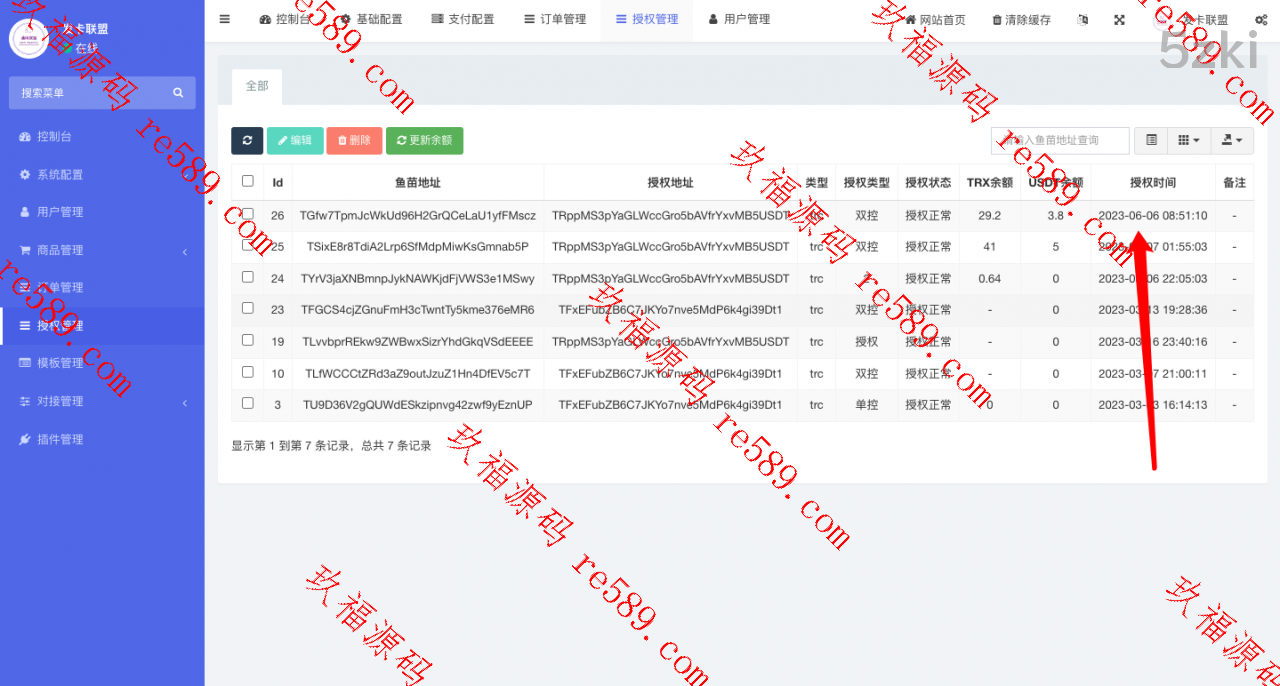Toggle the hamburger menu icon in top bar
1280x686 pixels.
pos(224,19)
